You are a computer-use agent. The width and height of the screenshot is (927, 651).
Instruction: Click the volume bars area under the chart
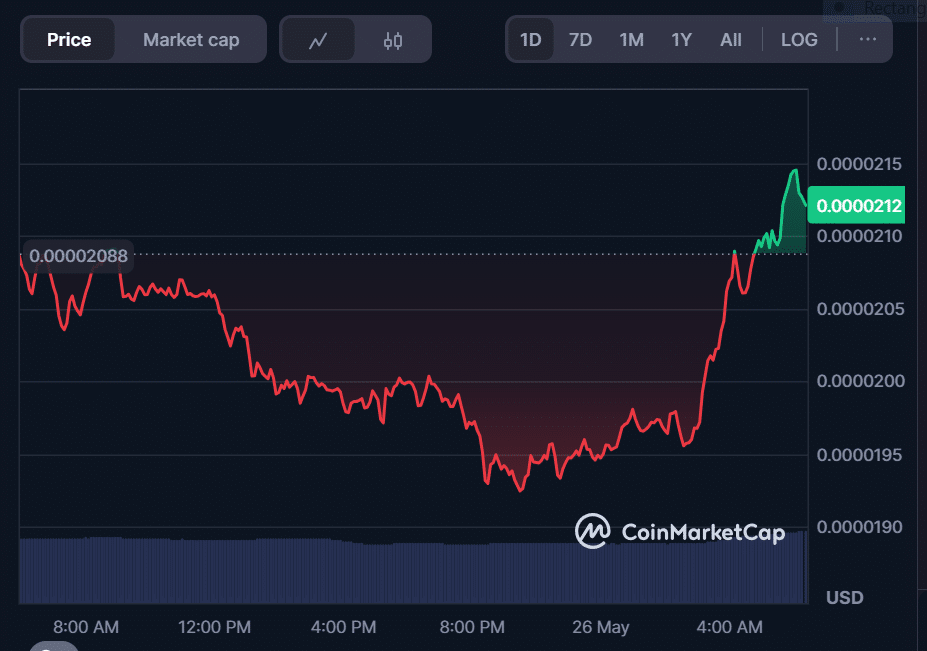[x=413, y=571]
